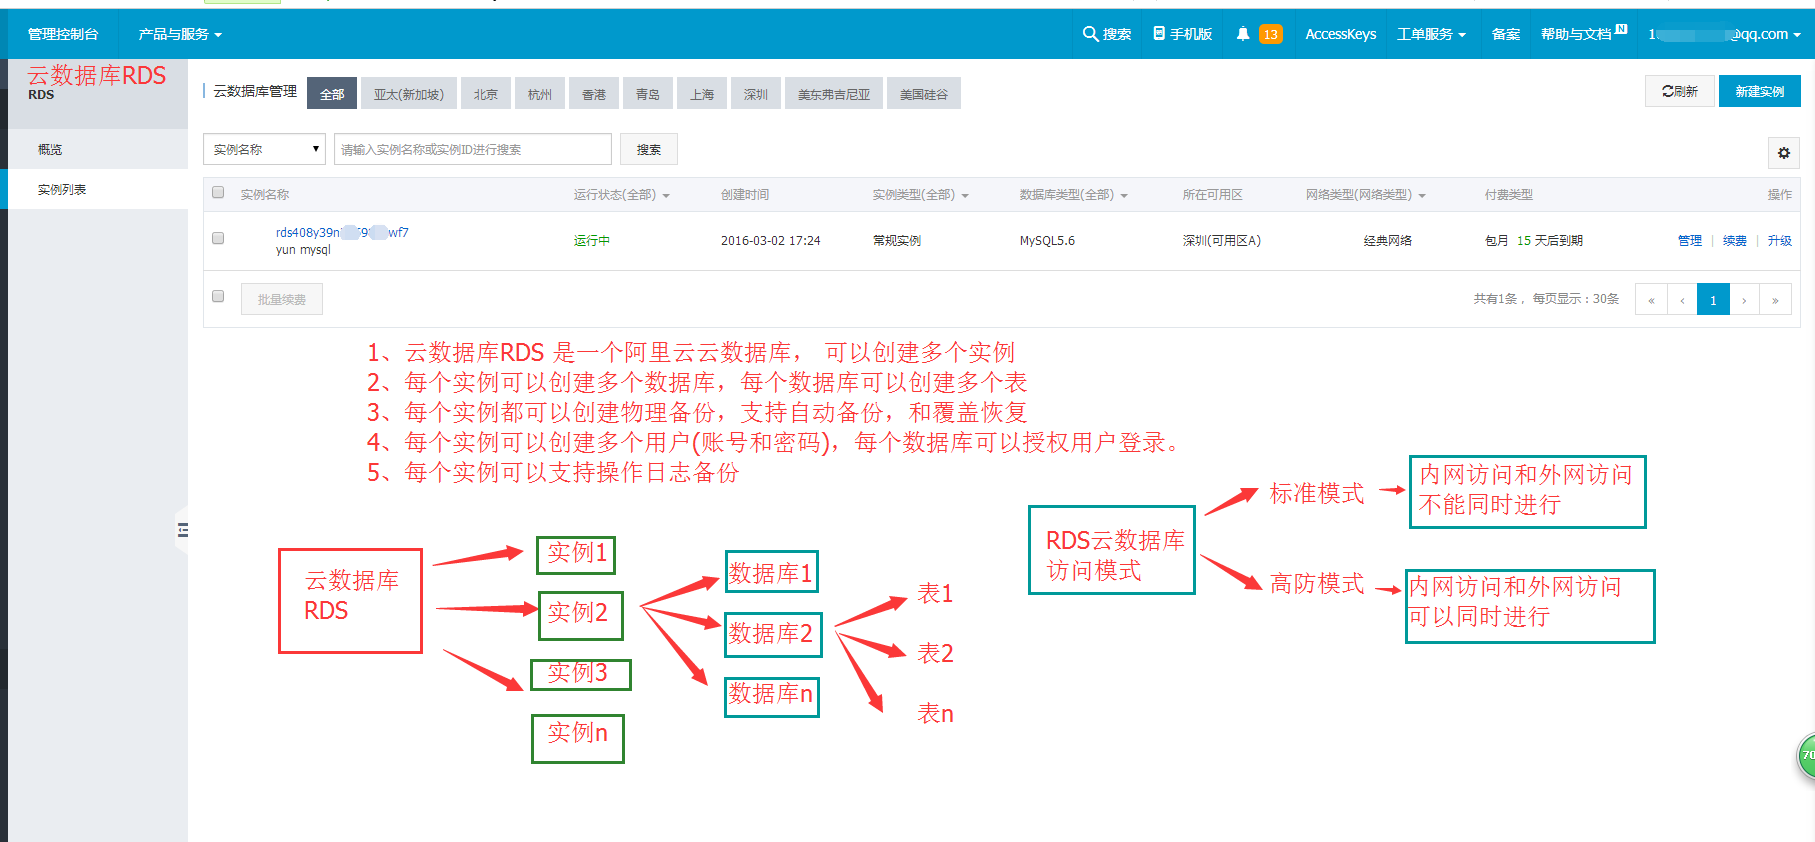Click the green circular badge at right edge
Viewport: 1815px width, 842px height.
(x=1806, y=755)
